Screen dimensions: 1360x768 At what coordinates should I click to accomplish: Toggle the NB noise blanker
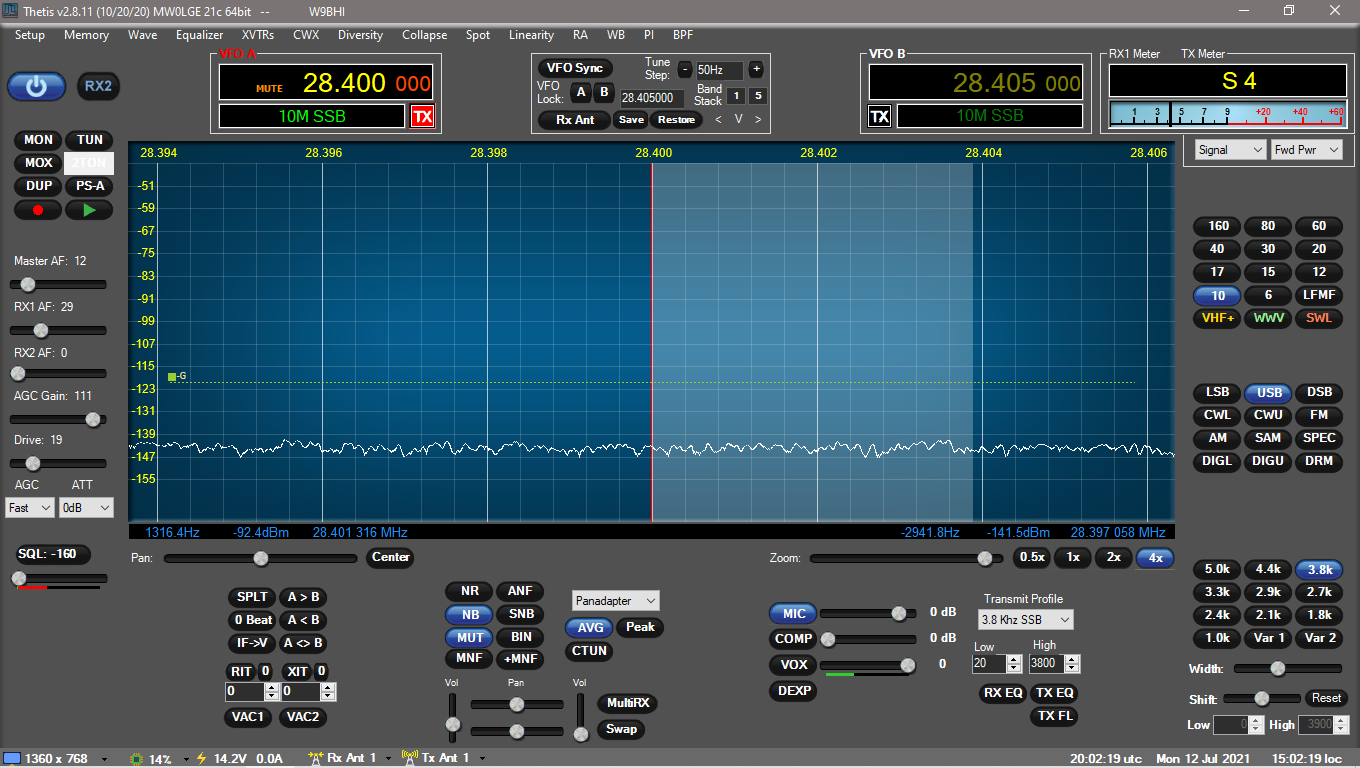pos(468,615)
